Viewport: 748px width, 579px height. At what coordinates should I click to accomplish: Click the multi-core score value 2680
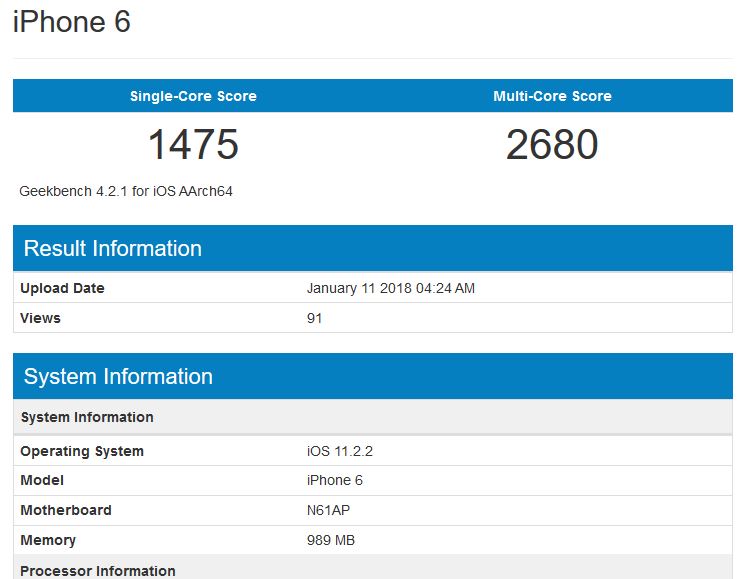point(552,144)
